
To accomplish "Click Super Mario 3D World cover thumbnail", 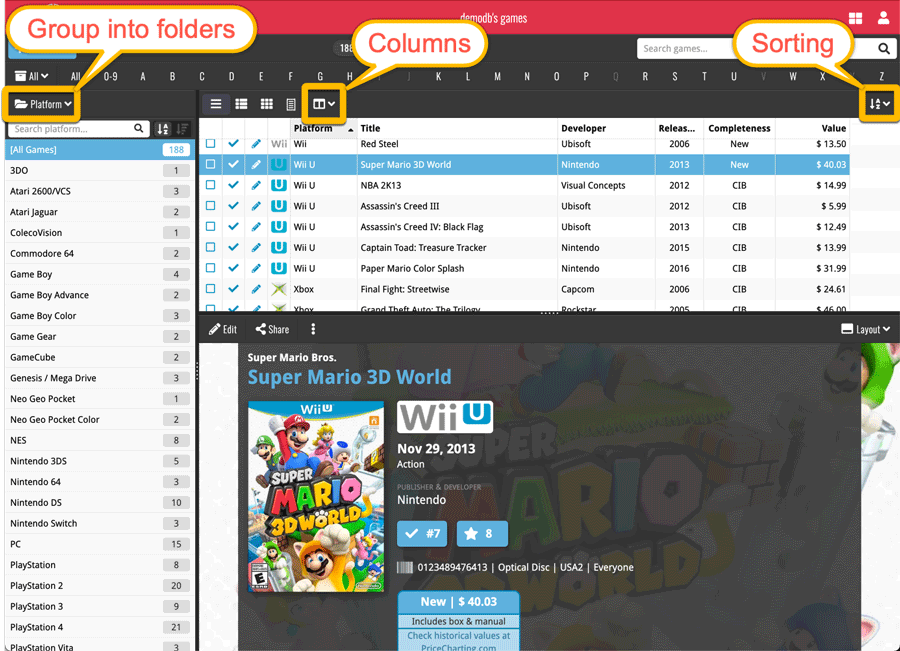I will [x=316, y=497].
